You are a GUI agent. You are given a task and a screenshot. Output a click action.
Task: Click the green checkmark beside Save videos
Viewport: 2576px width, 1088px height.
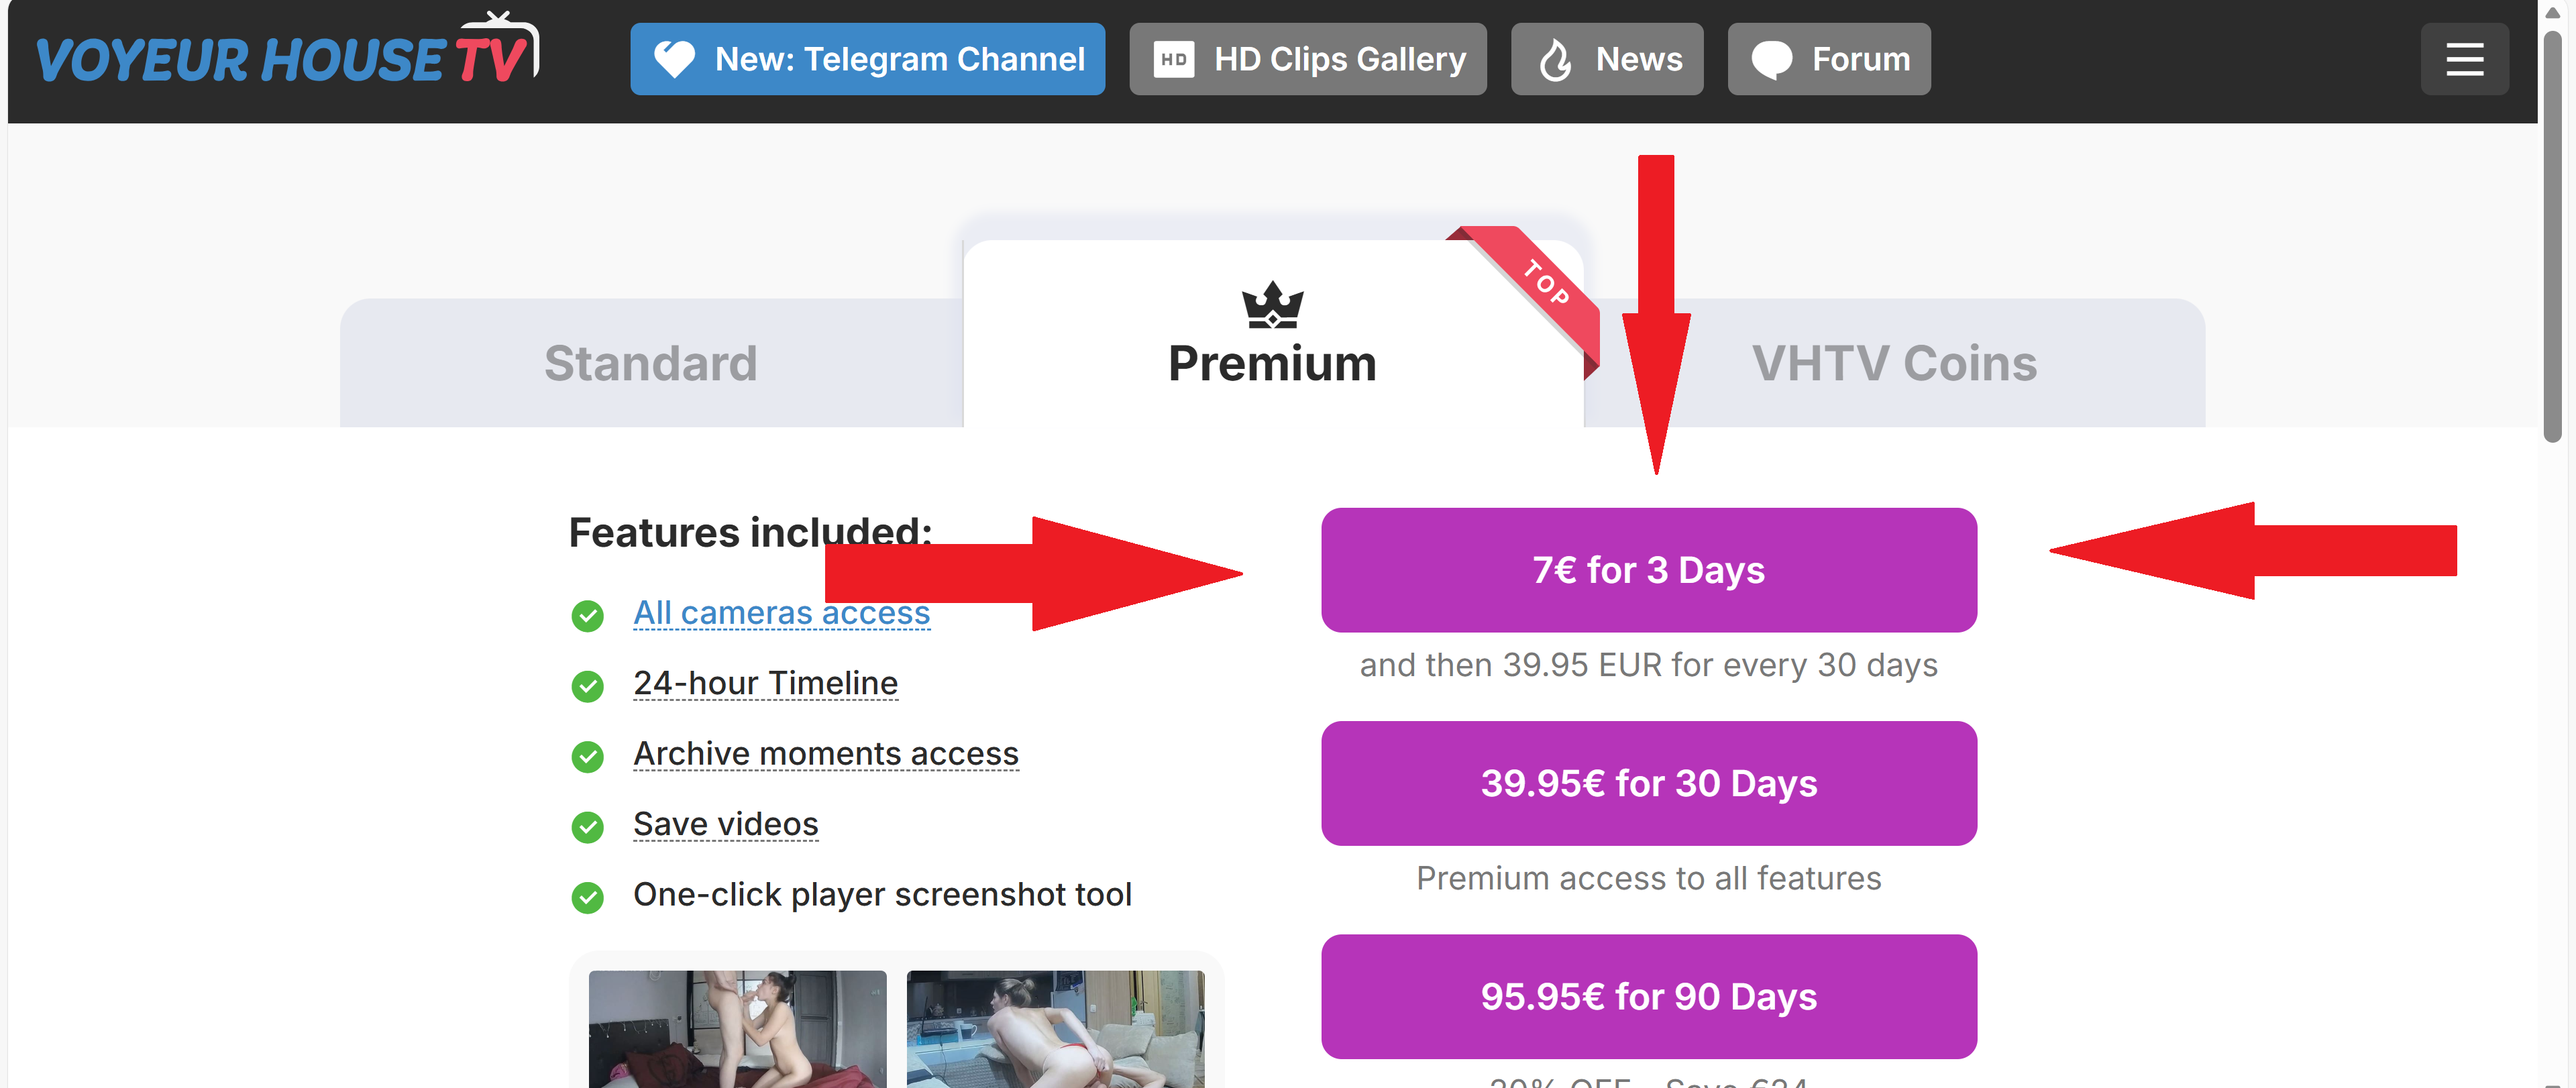pyautogui.click(x=587, y=827)
